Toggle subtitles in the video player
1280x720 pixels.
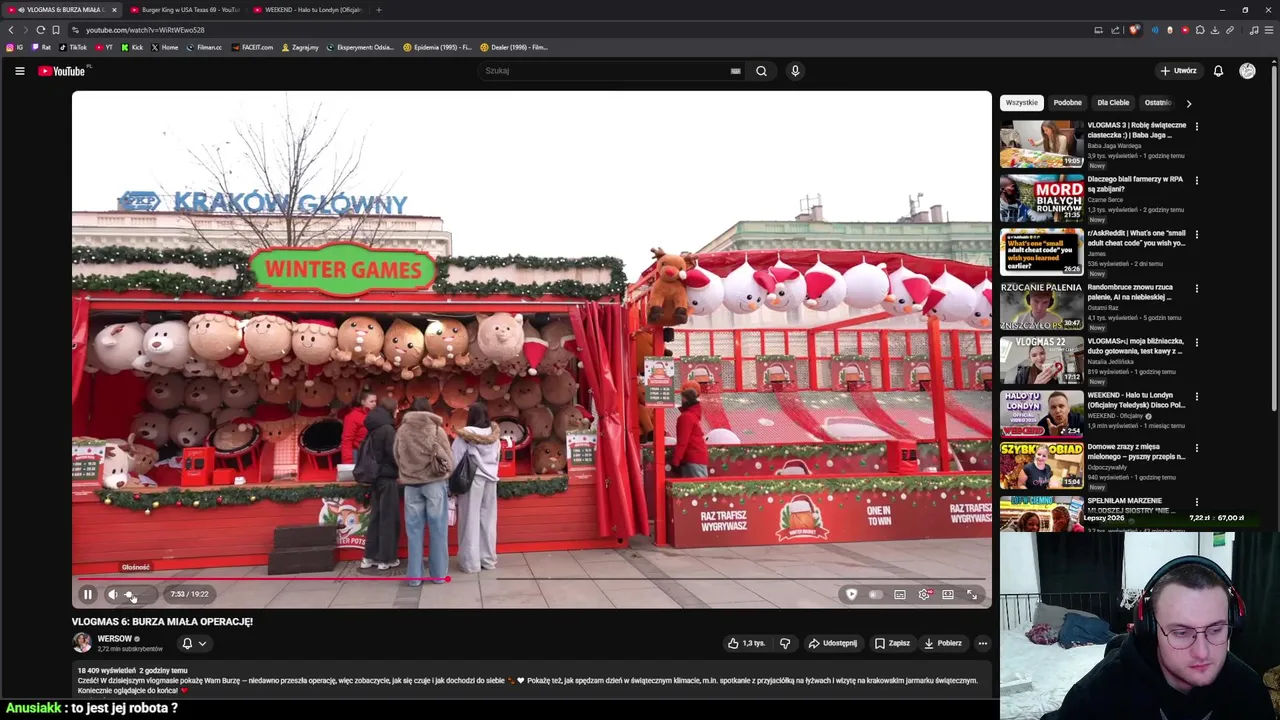click(x=900, y=594)
